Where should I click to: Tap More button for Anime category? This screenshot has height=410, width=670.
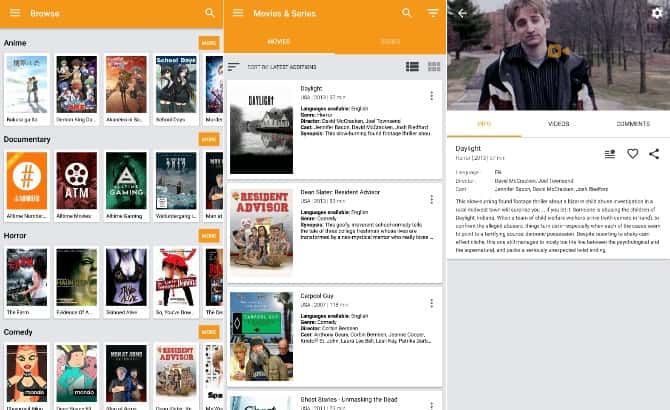[x=209, y=43]
